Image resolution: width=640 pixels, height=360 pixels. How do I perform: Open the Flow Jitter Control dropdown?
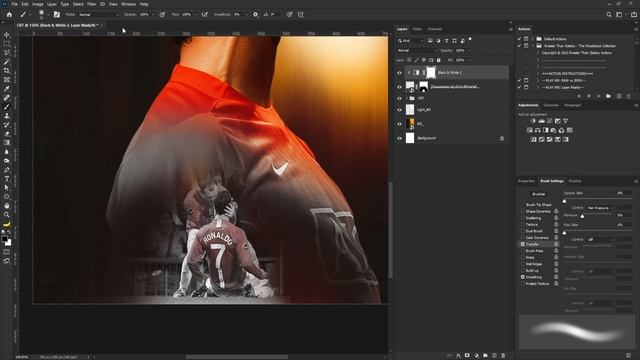coord(600,240)
